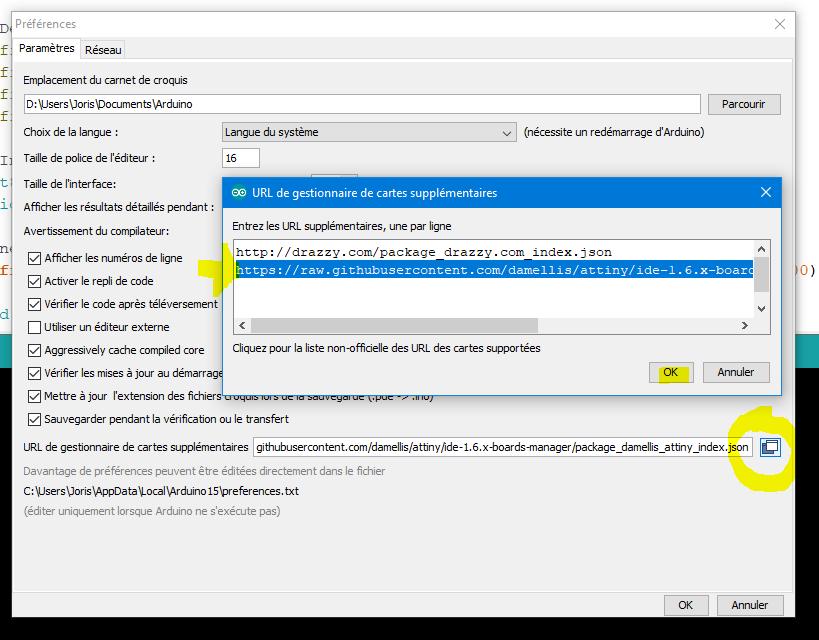Select the highlighted githubusercontent attiny URL line
The height and width of the screenshot is (640, 819).
click(494, 270)
